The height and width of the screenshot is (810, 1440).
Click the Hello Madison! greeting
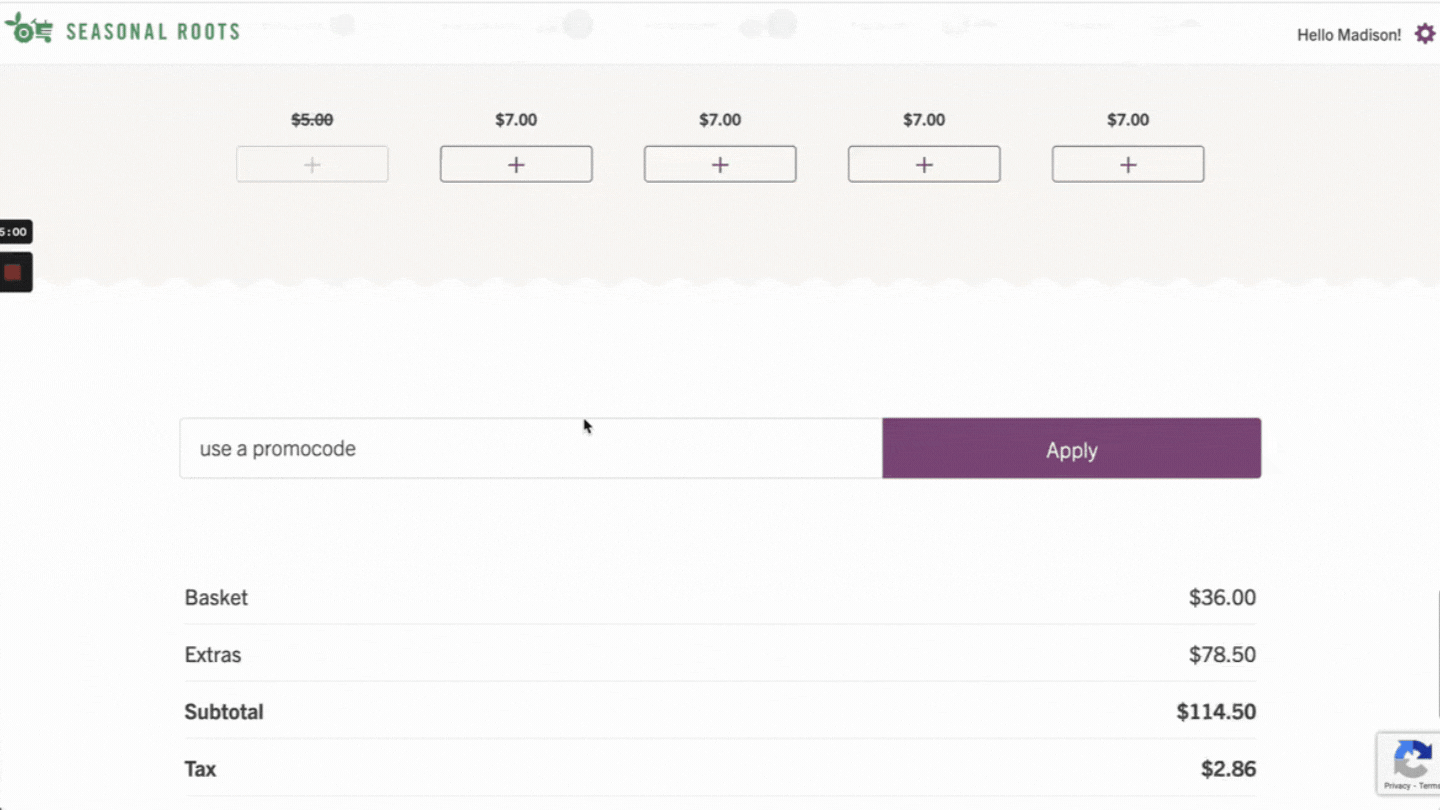tap(1348, 35)
